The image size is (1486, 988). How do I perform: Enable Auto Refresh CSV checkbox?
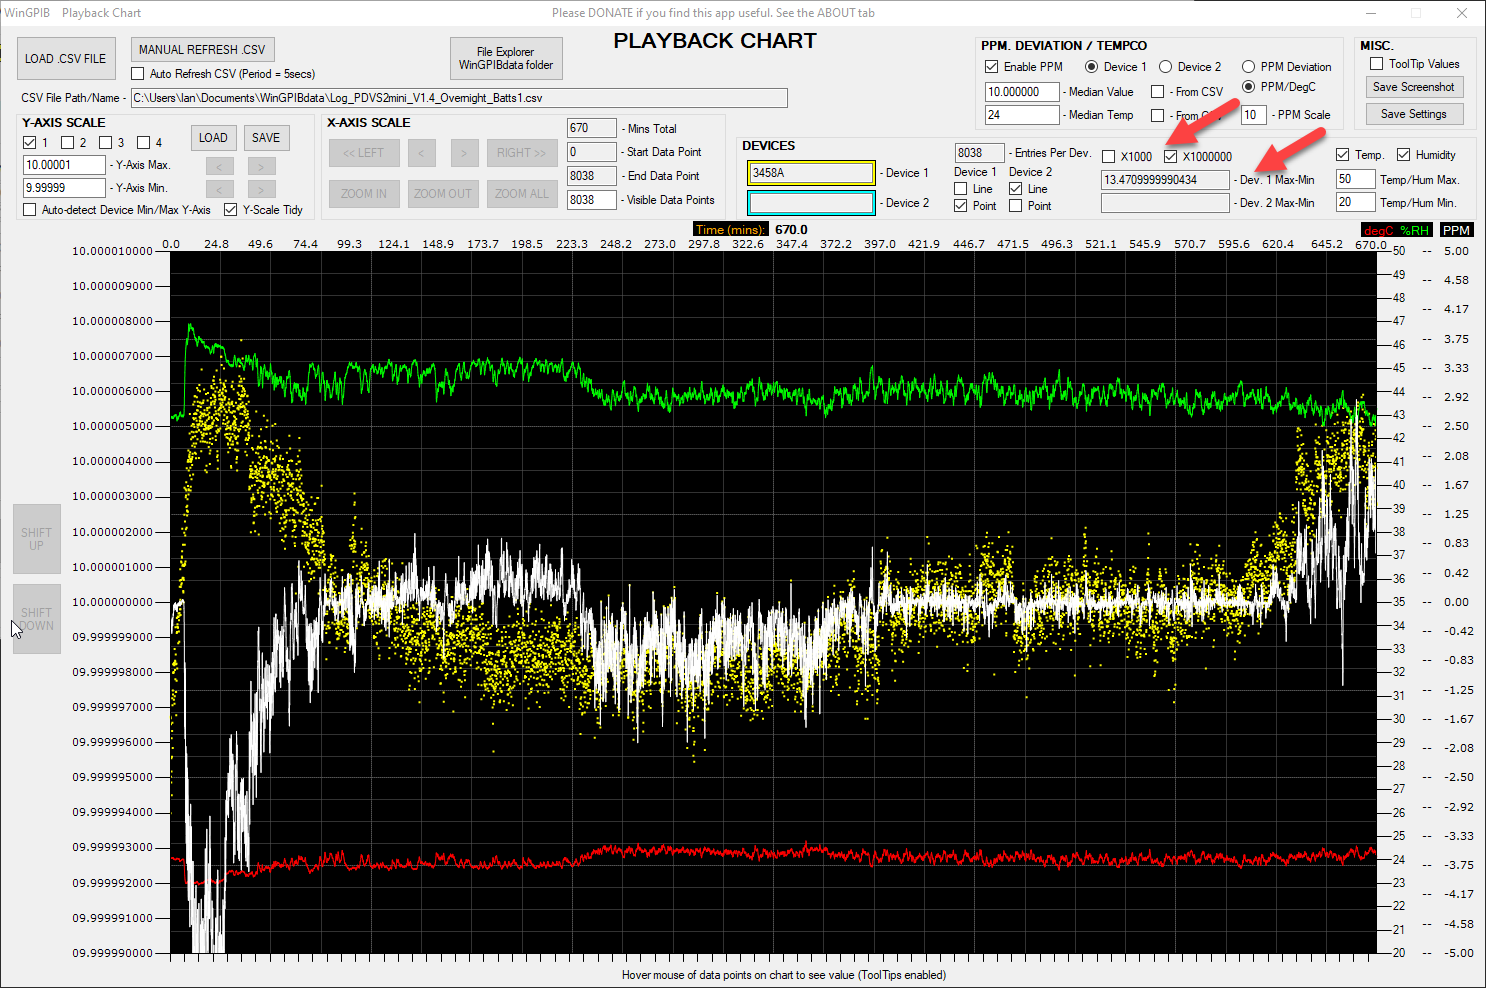138,74
